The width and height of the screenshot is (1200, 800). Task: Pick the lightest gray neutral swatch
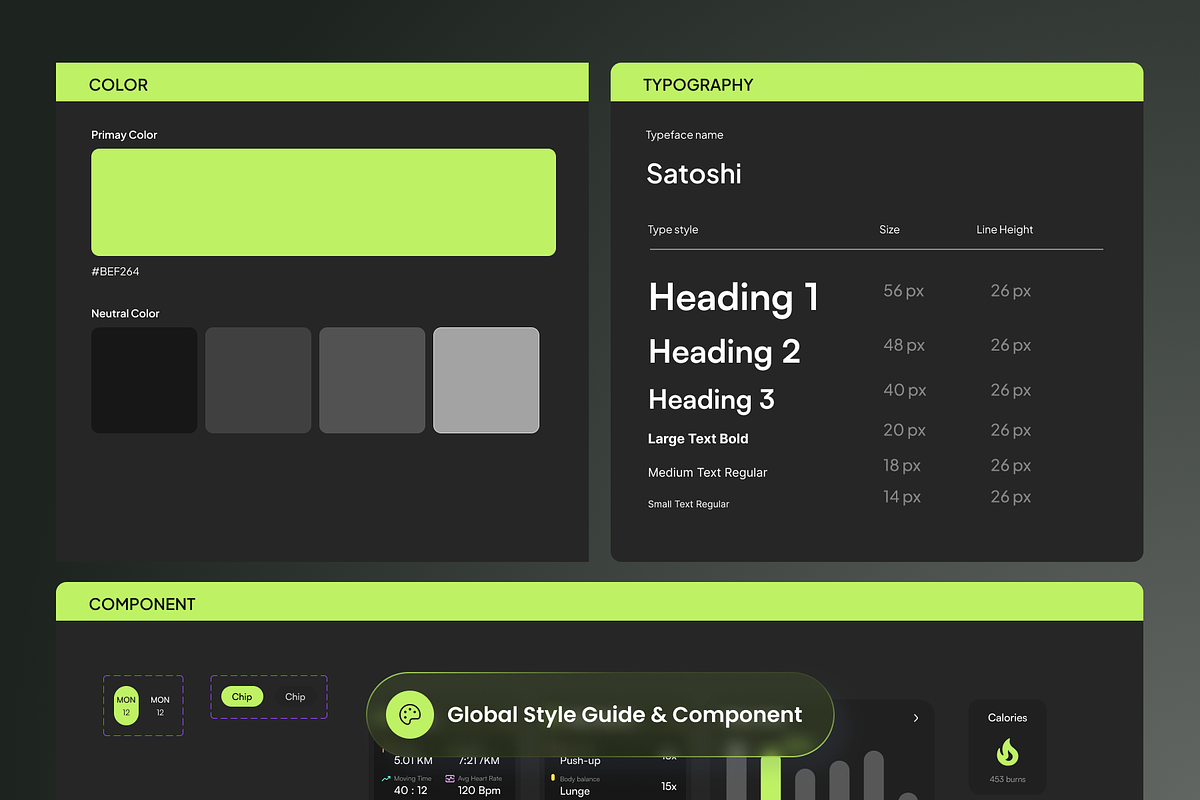click(486, 380)
